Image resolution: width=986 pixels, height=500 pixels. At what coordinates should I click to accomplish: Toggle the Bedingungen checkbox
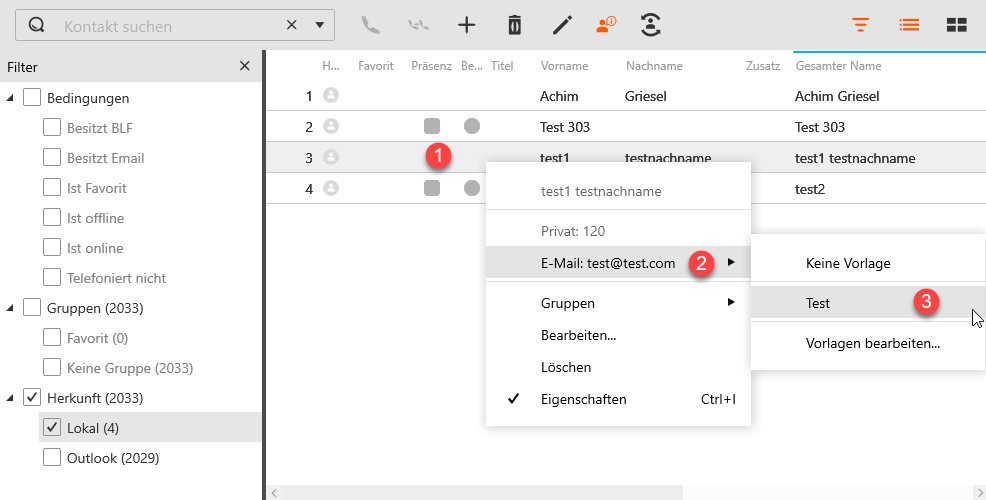pyautogui.click(x=32, y=97)
